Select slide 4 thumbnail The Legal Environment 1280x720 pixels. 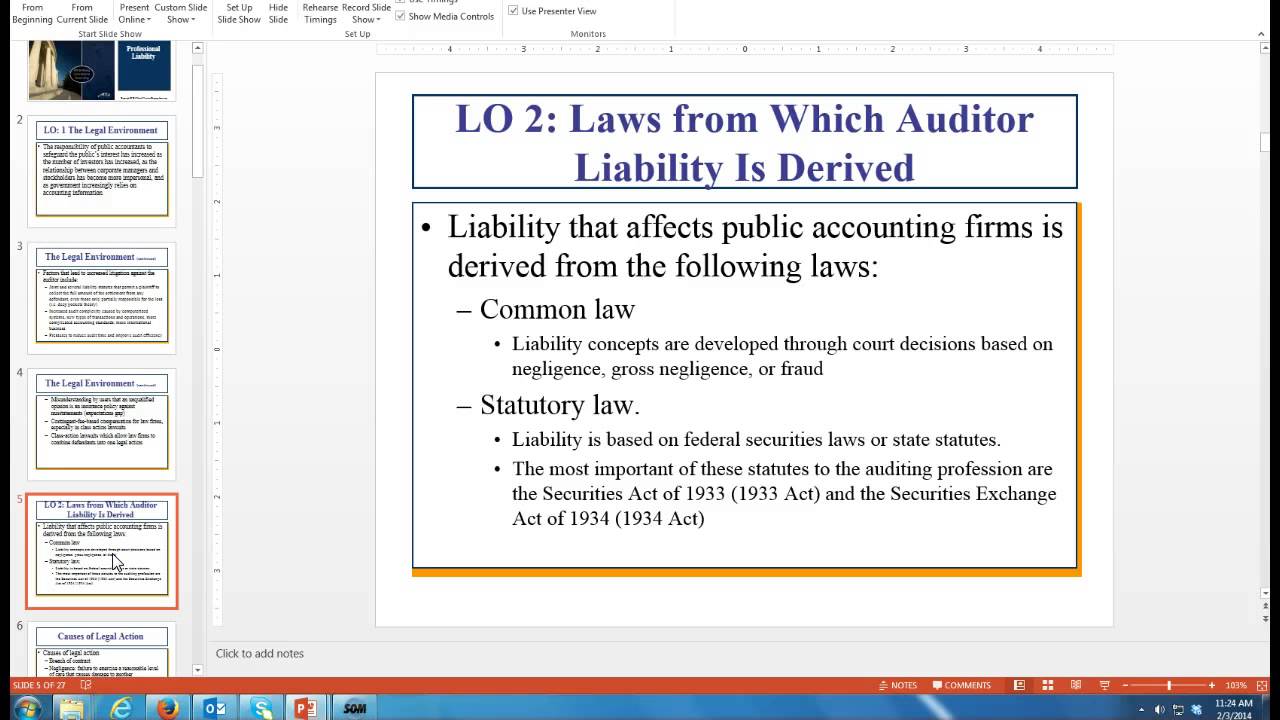[x=101, y=423]
